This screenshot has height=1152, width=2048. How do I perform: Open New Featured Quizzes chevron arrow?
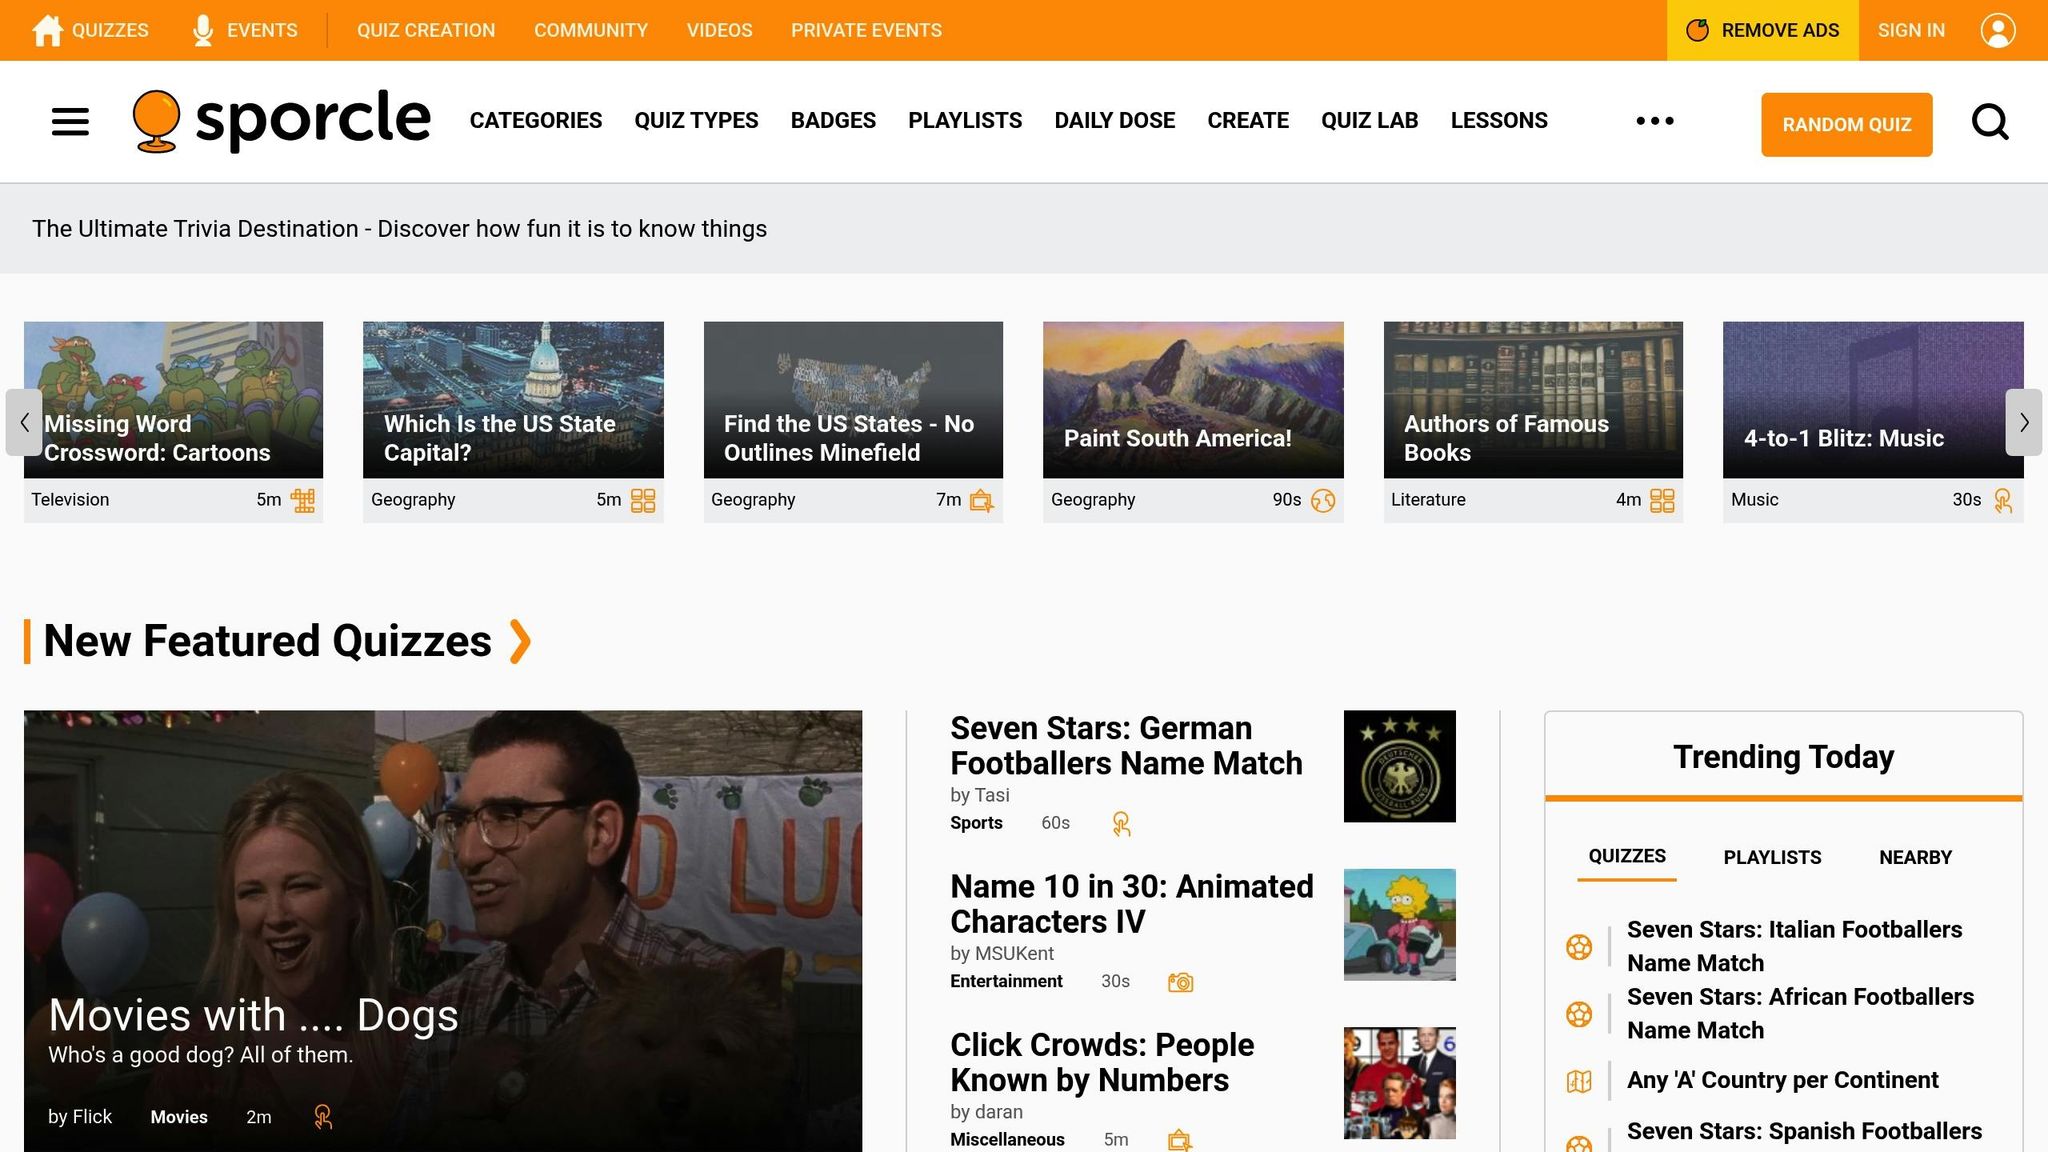coord(520,641)
